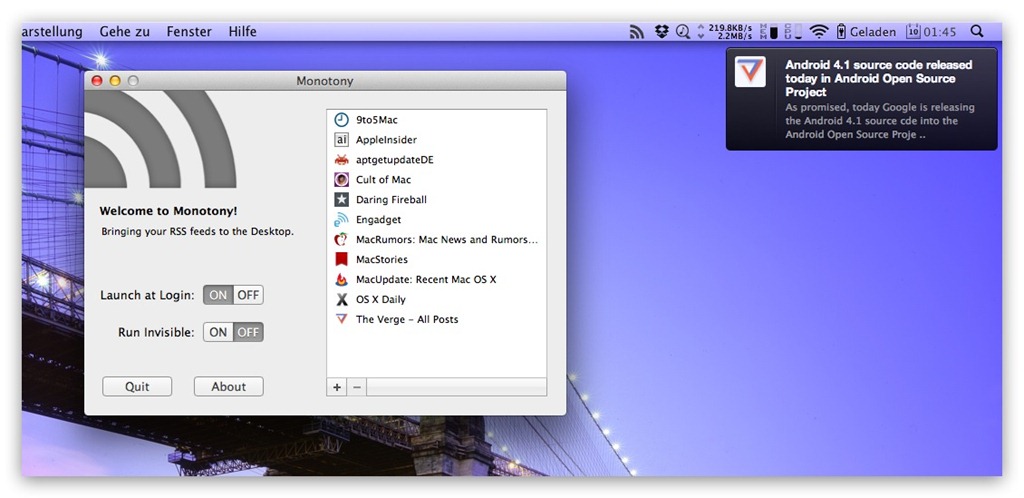The image size is (1024, 498).
Task: Click the Verge icon in the notification
Action: [750, 71]
